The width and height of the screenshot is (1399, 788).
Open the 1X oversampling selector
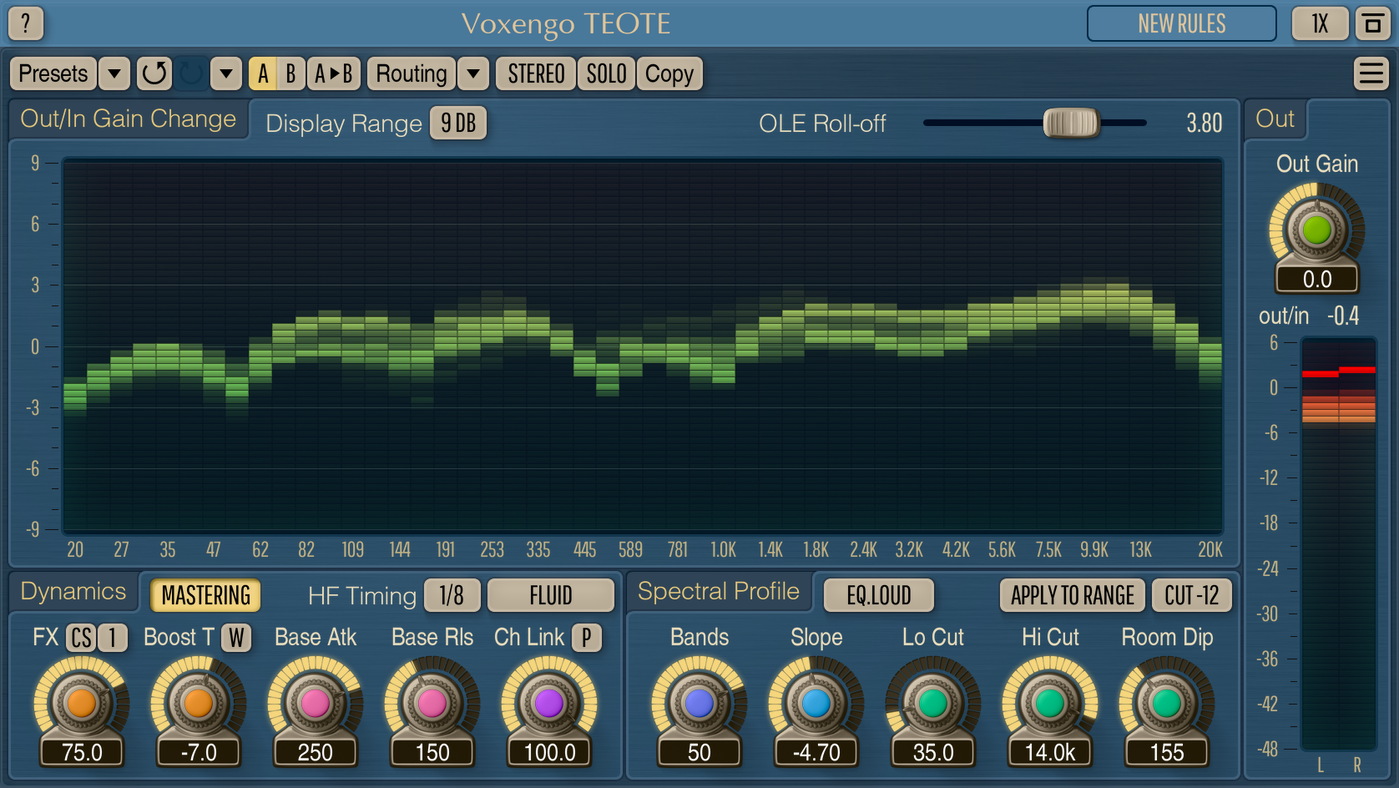pos(1320,23)
